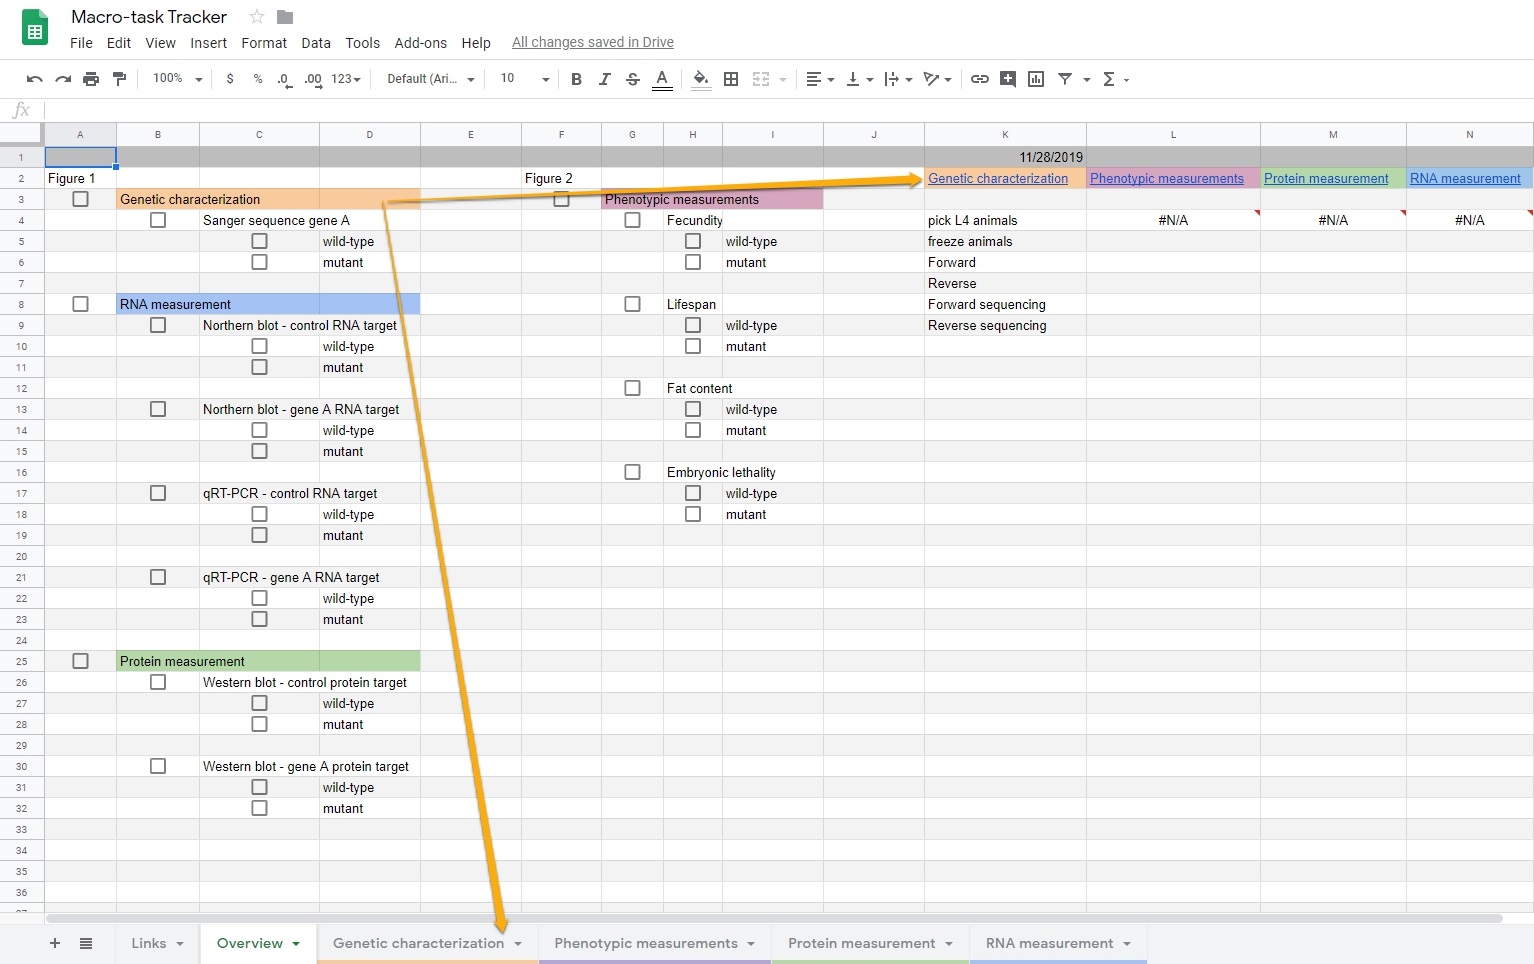Open the Borders tool

click(x=731, y=79)
